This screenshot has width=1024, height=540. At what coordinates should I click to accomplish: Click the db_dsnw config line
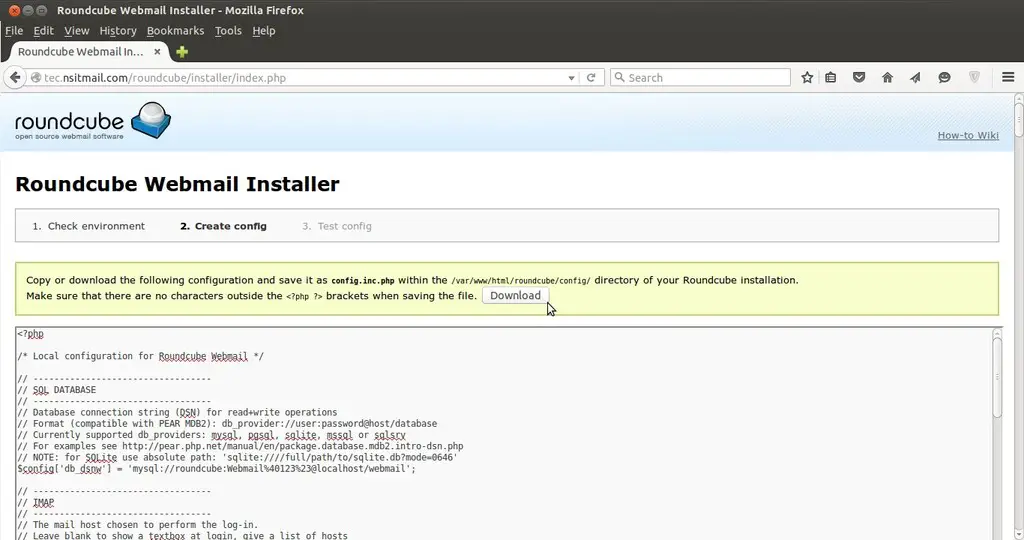(216, 469)
